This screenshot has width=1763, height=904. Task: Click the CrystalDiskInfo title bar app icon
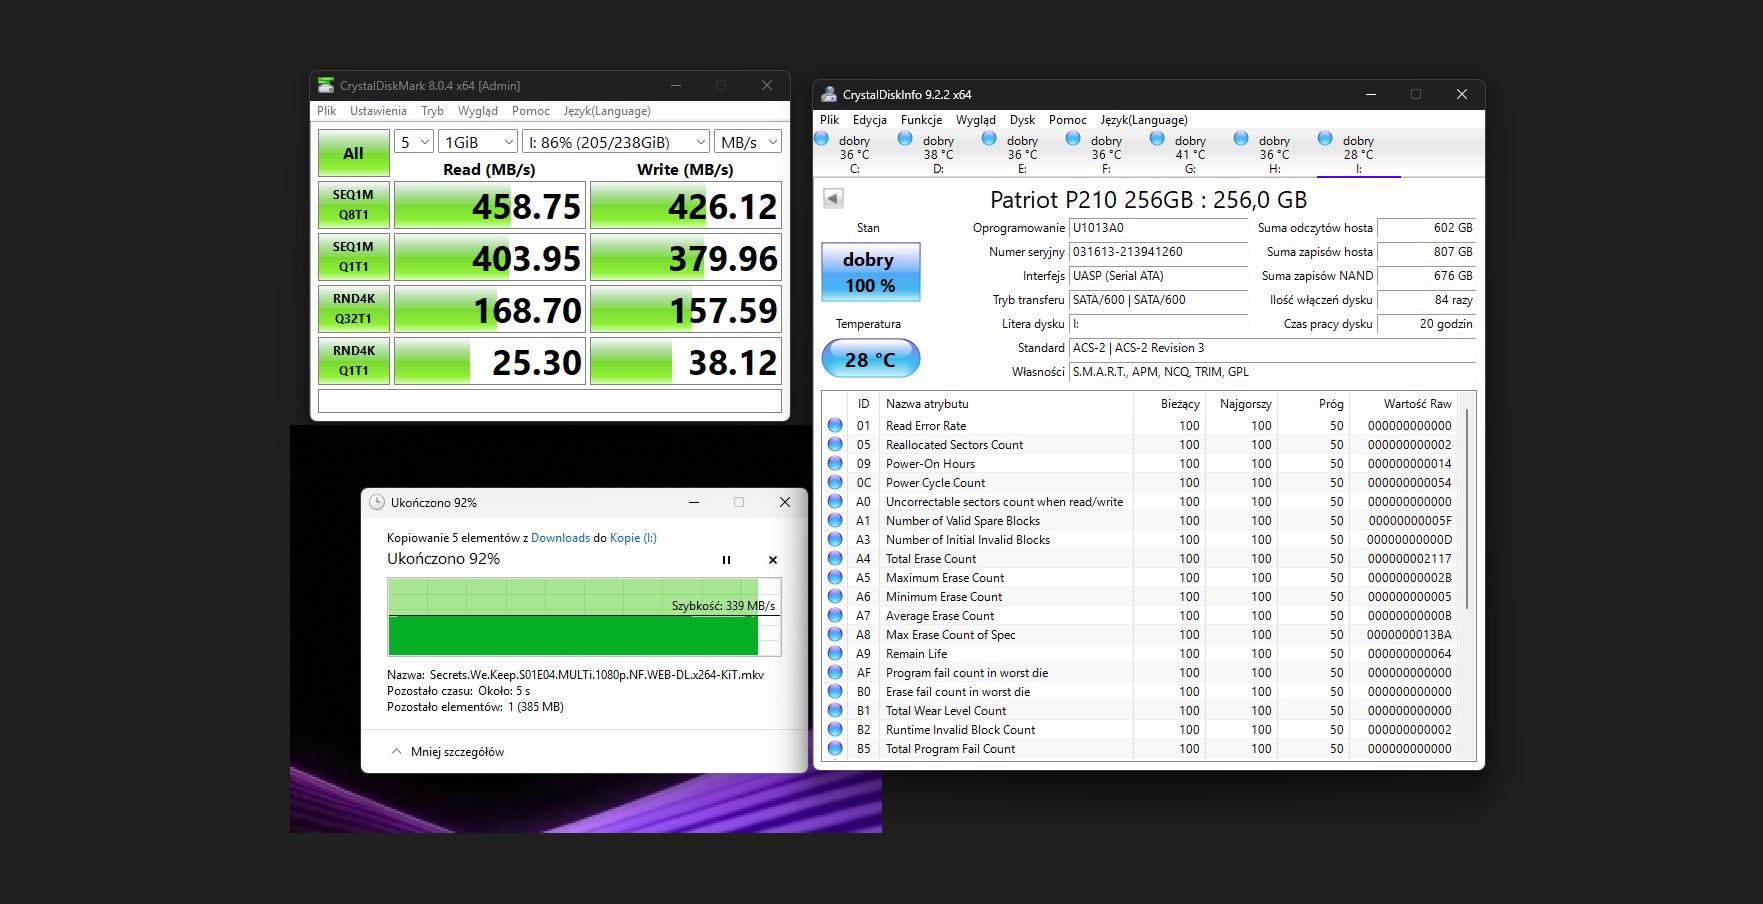(x=829, y=95)
